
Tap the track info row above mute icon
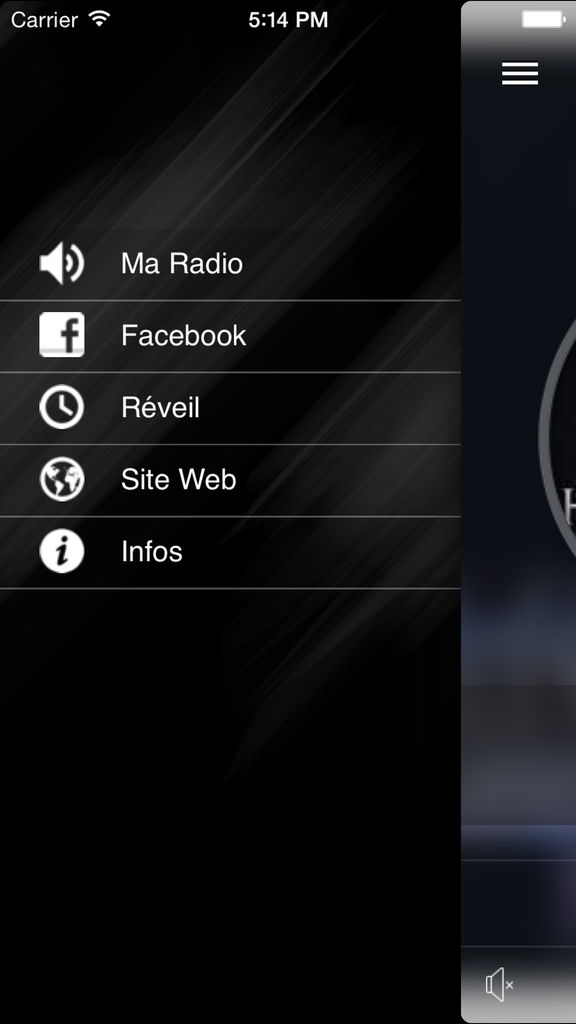(x=519, y=903)
